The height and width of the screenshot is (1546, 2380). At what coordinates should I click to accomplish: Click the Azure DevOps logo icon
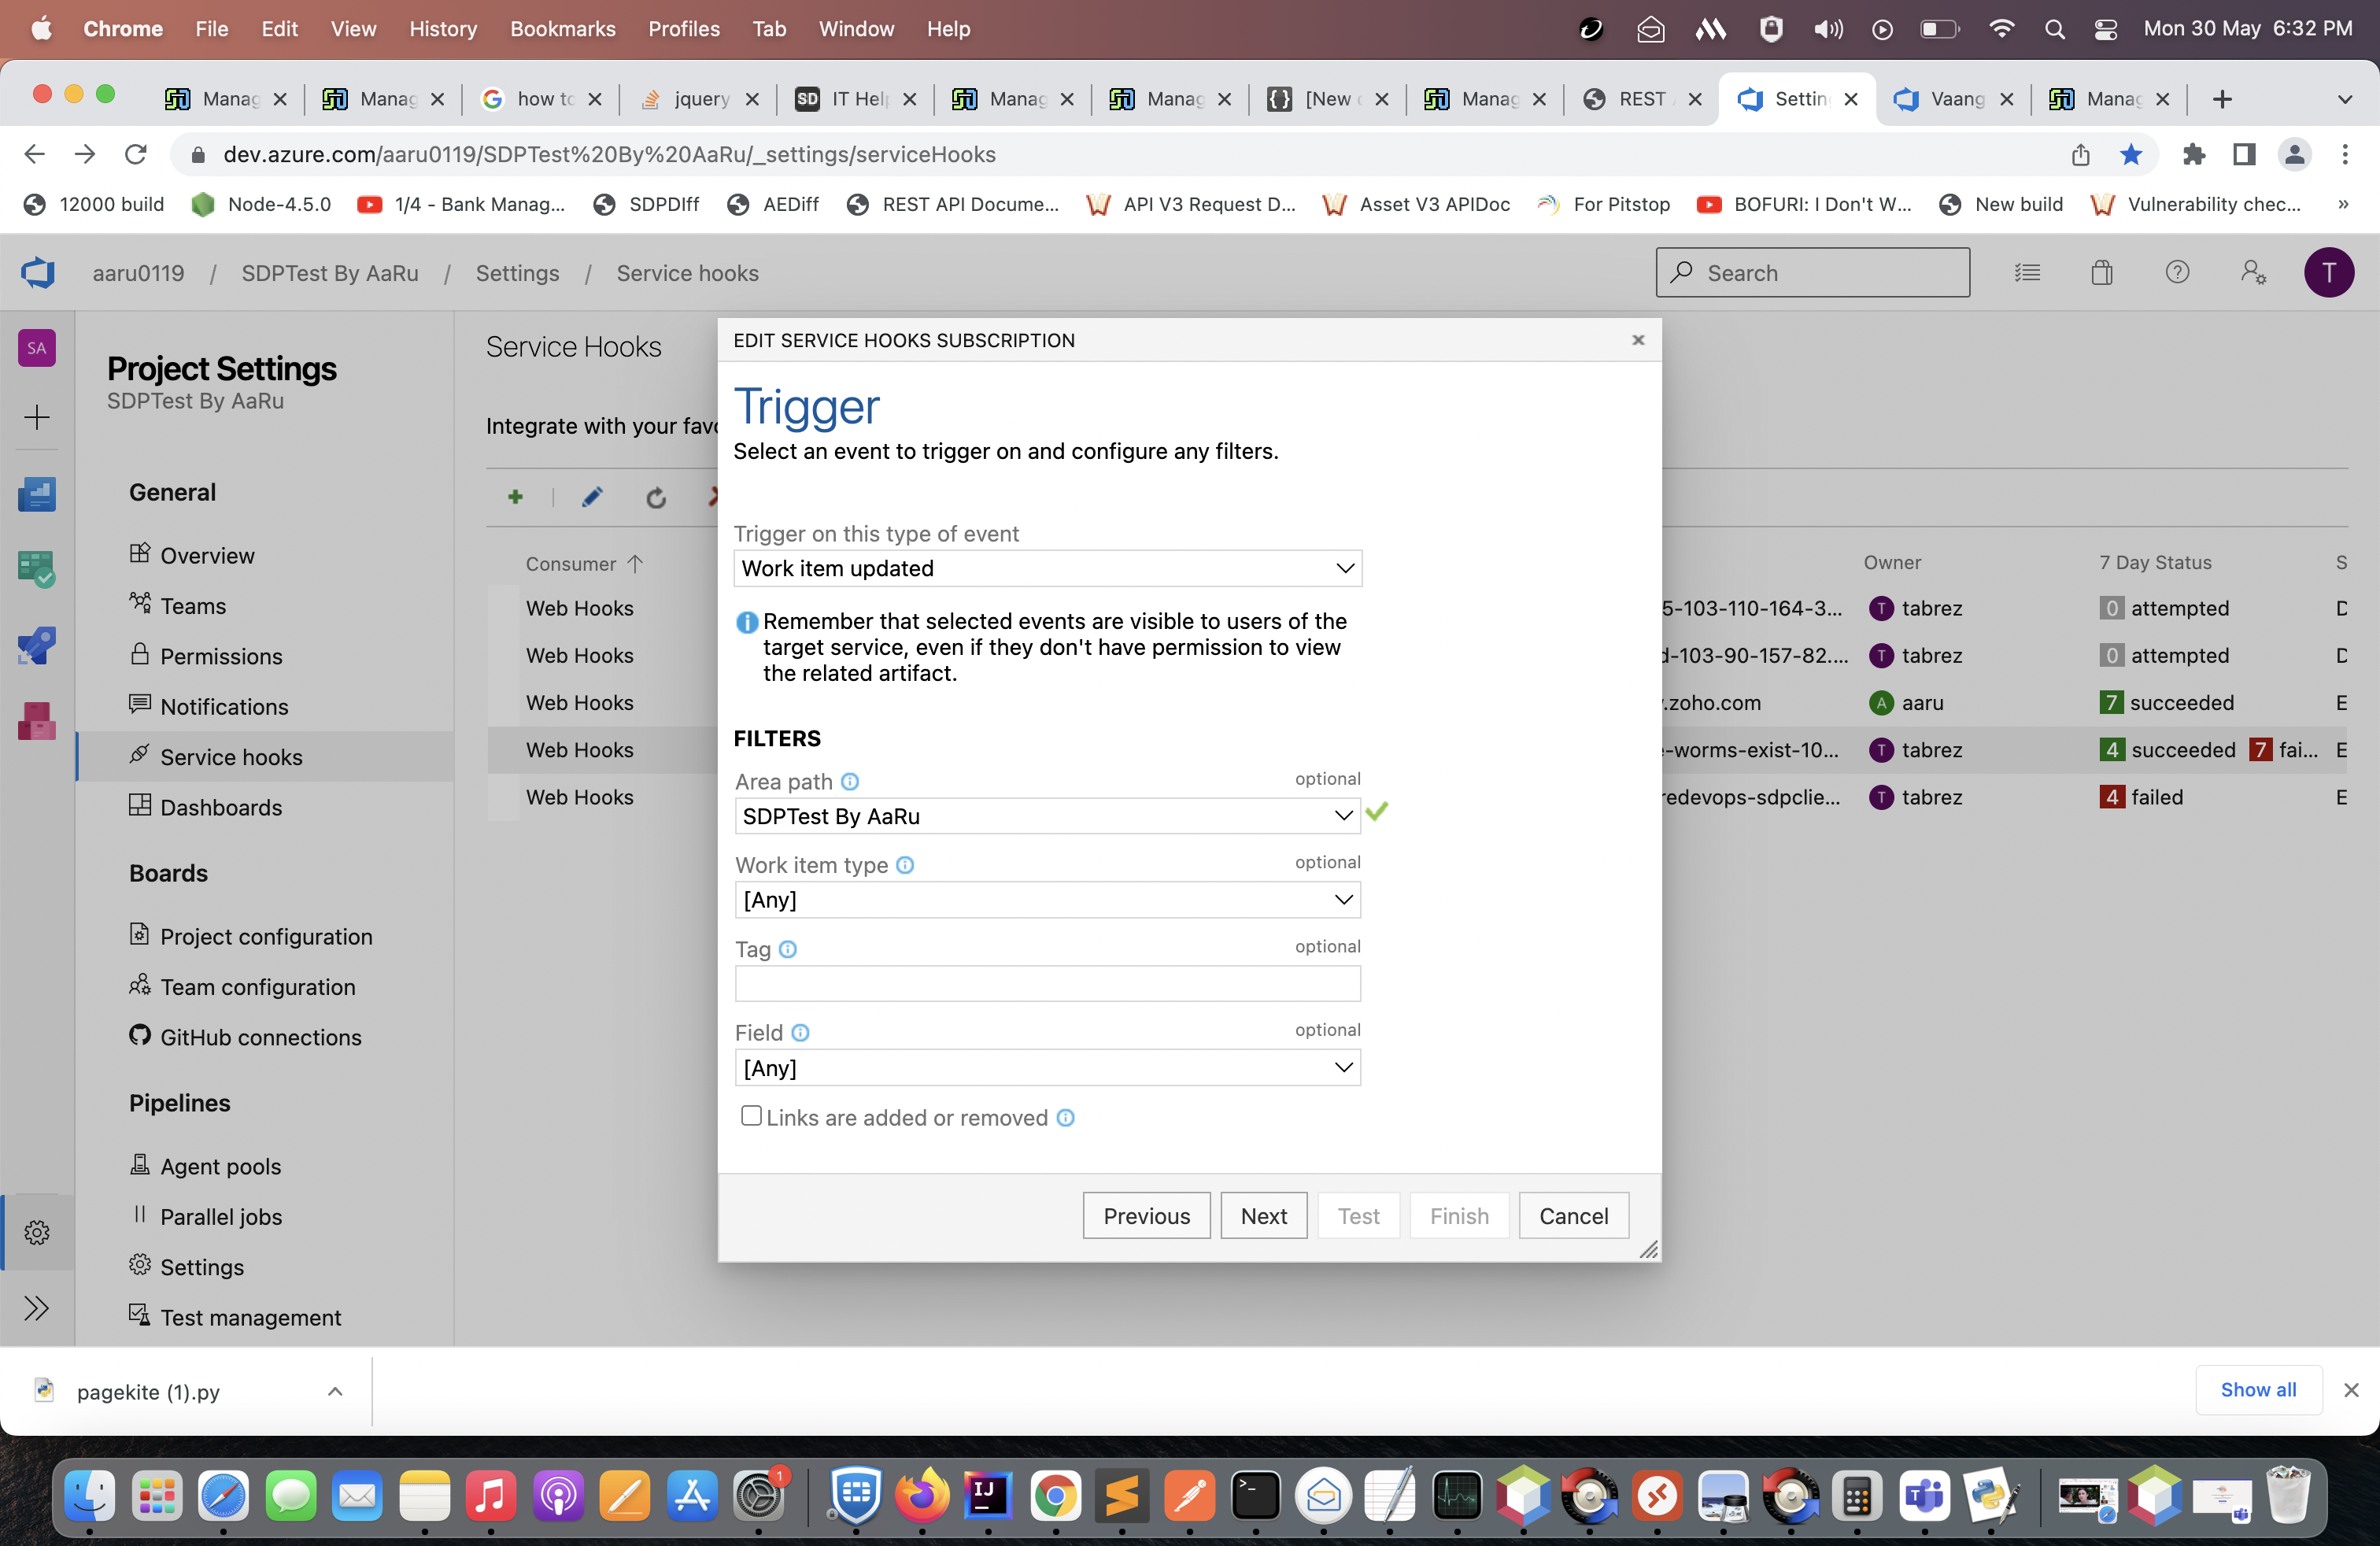click(38, 273)
